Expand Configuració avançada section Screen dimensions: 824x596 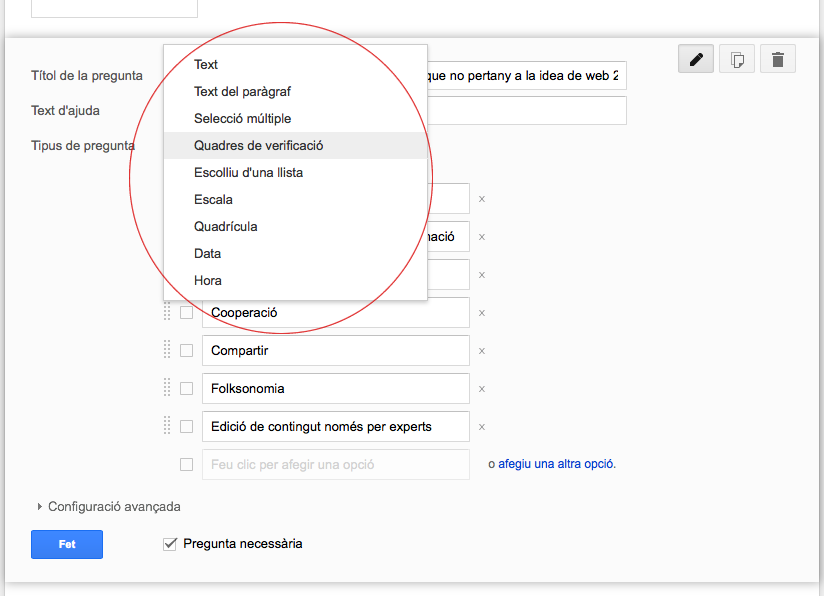[x=108, y=507]
